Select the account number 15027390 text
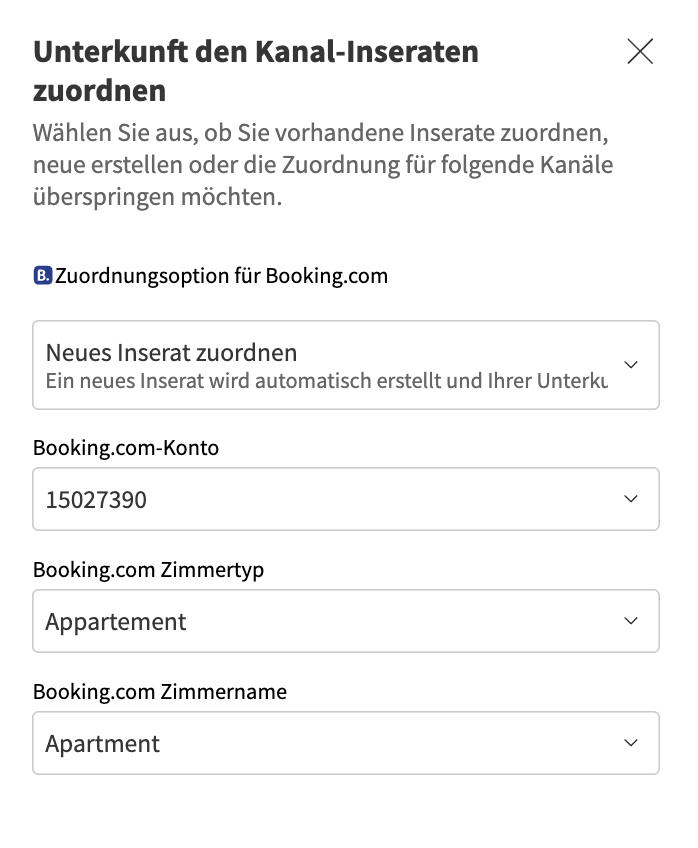The height and width of the screenshot is (848, 698). [x=96, y=499]
